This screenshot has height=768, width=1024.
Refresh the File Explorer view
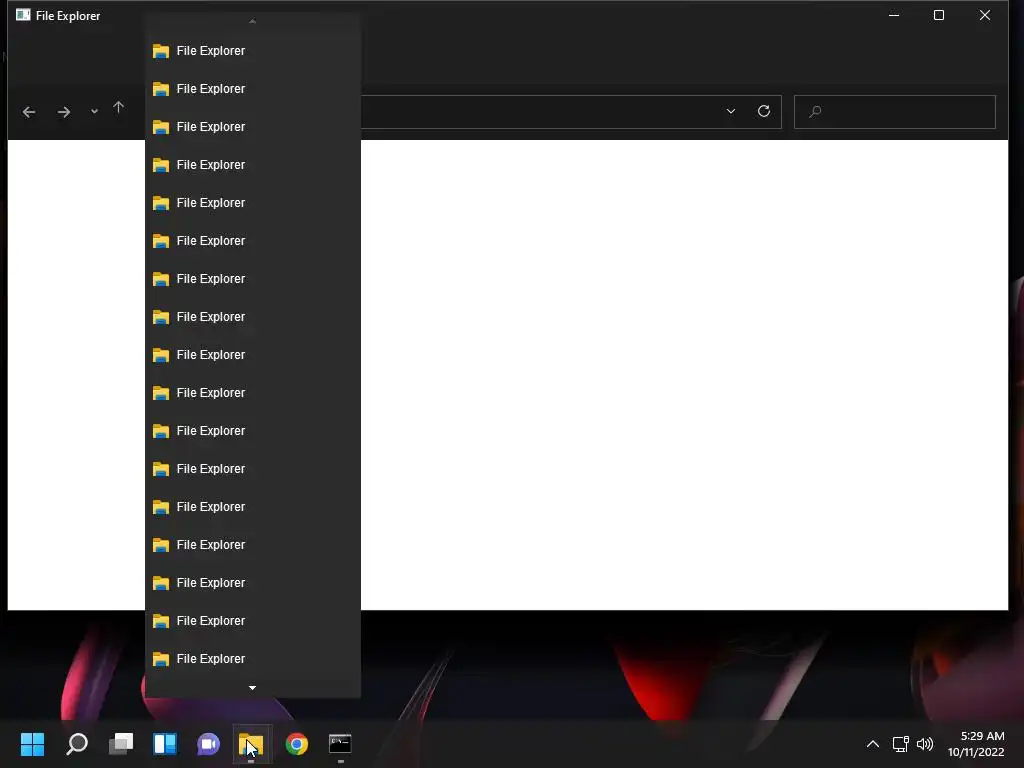(x=763, y=111)
